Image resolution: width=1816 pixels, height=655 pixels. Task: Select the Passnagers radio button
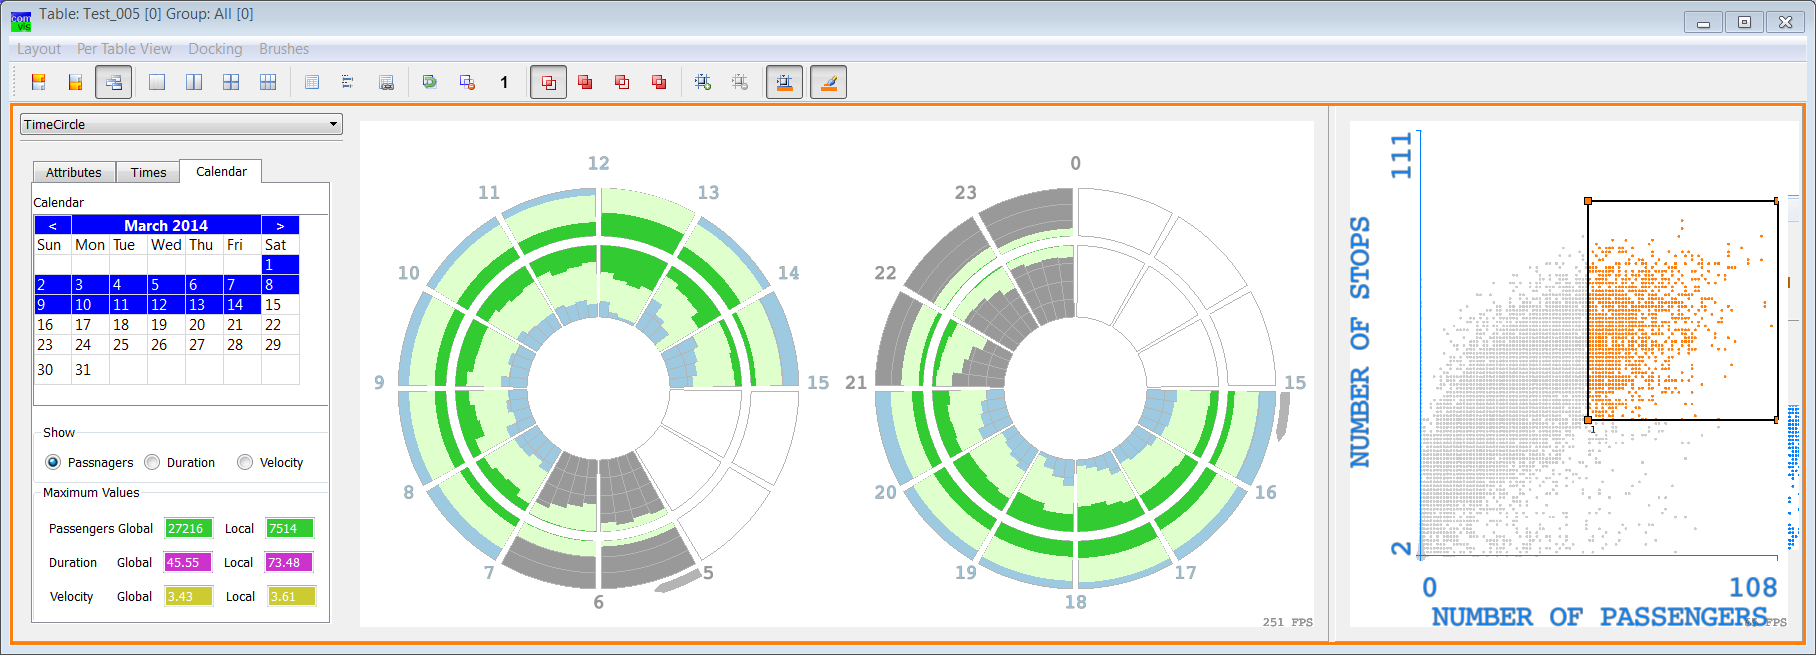pyautogui.click(x=53, y=462)
